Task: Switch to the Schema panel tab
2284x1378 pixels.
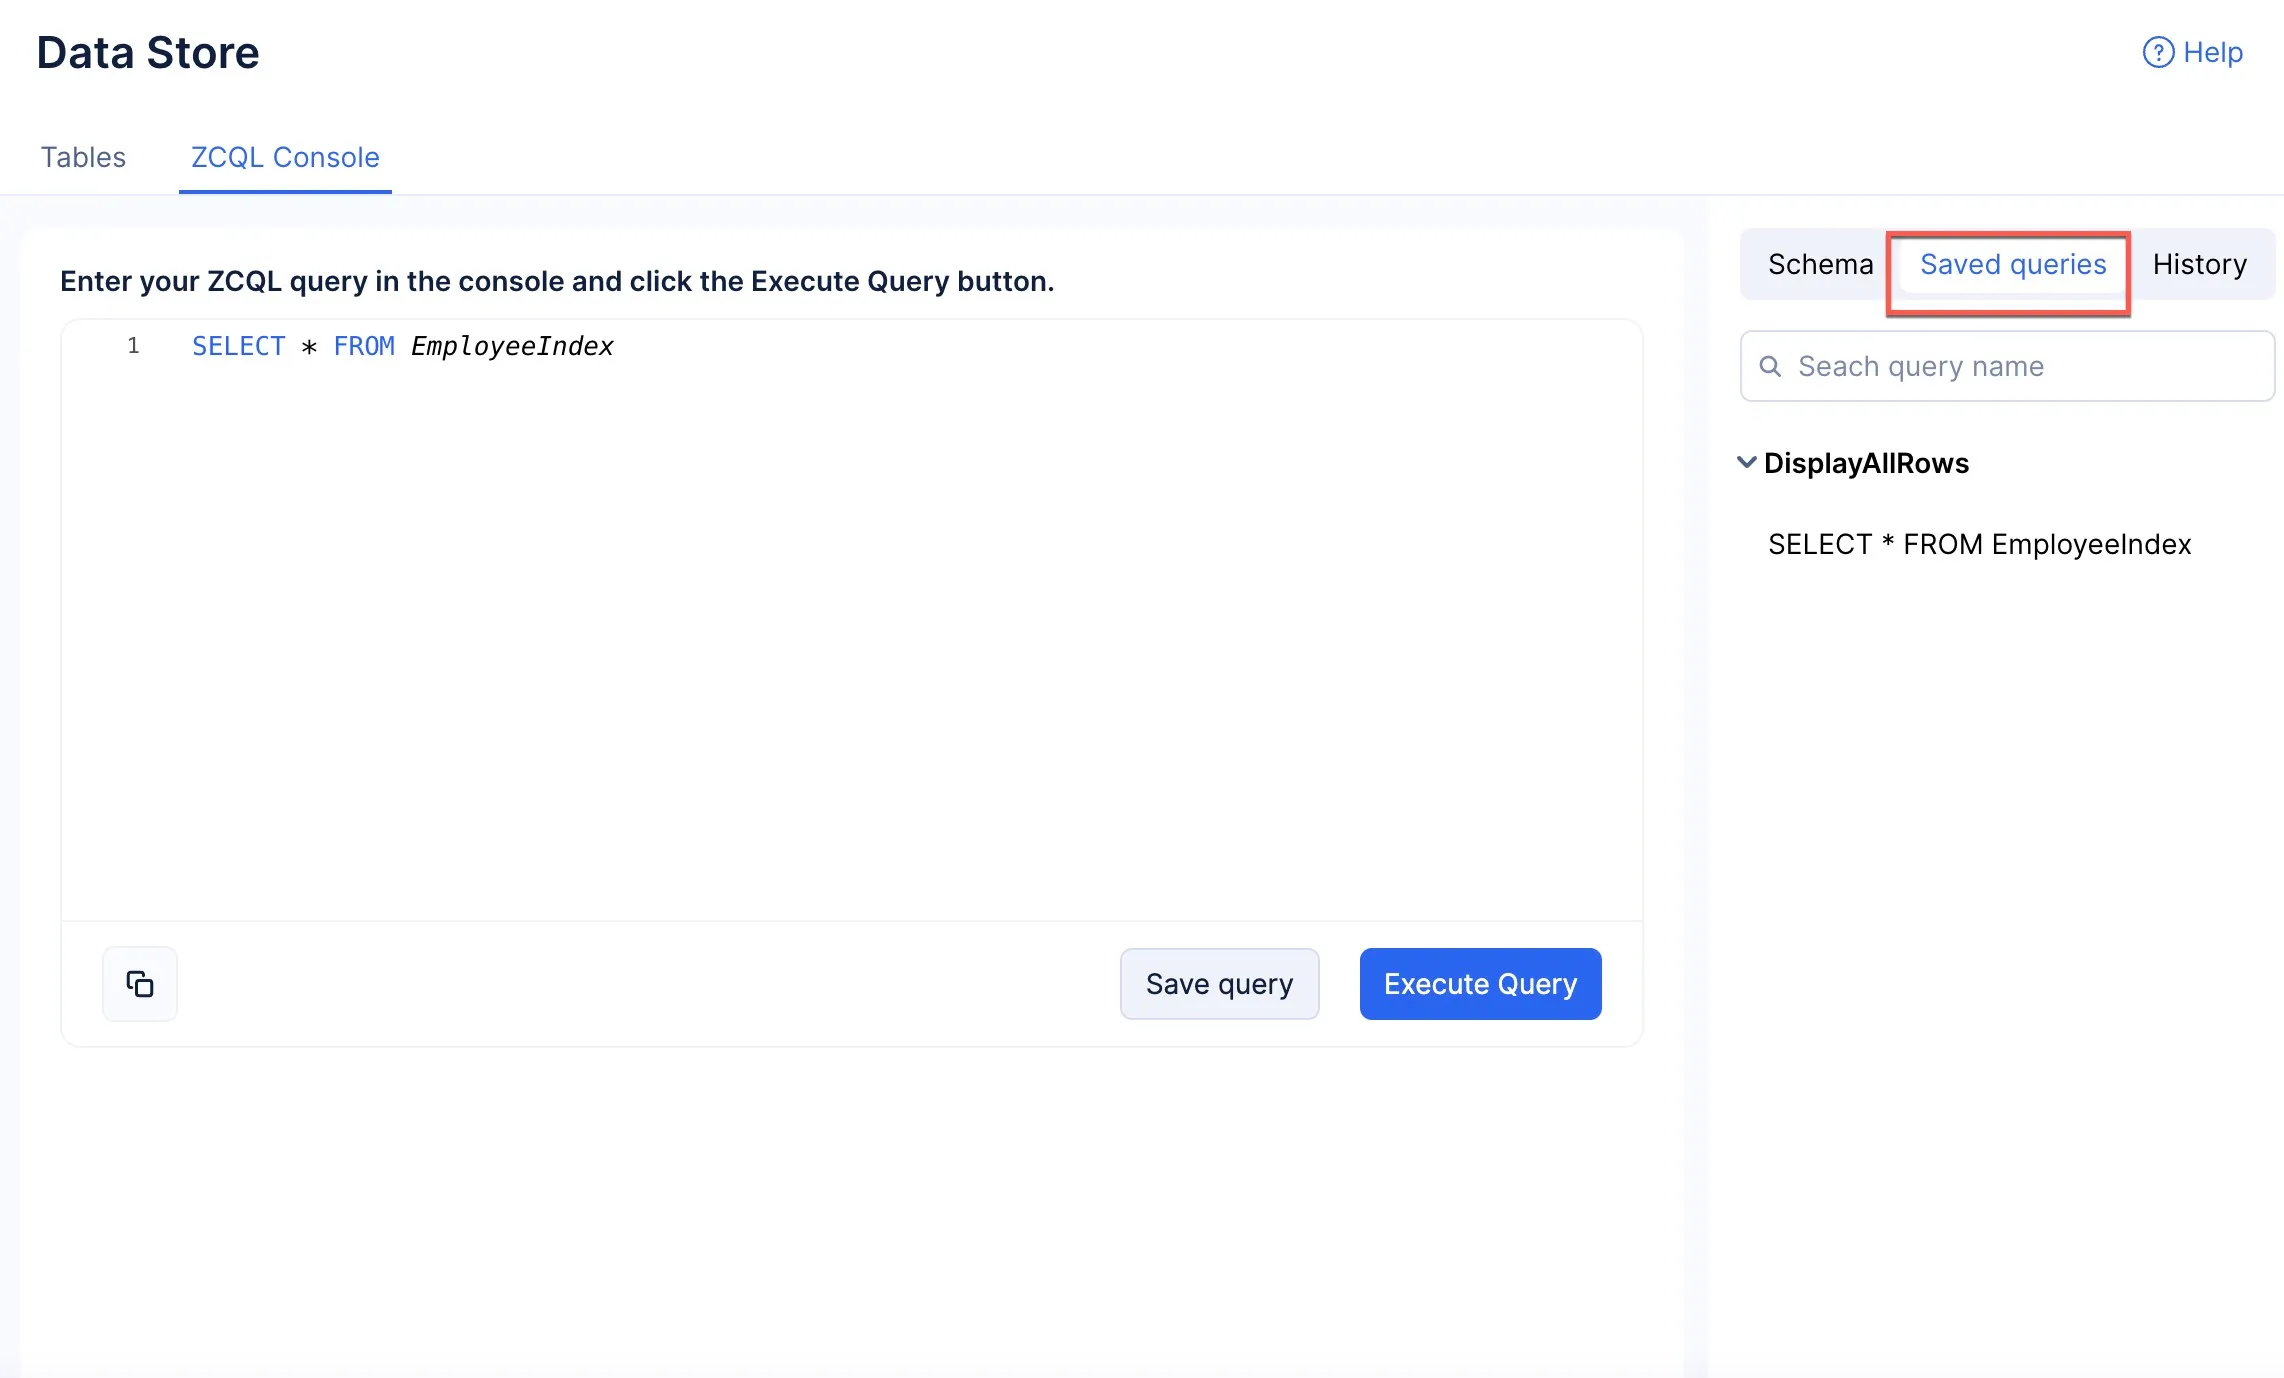Action: coord(1820,264)
